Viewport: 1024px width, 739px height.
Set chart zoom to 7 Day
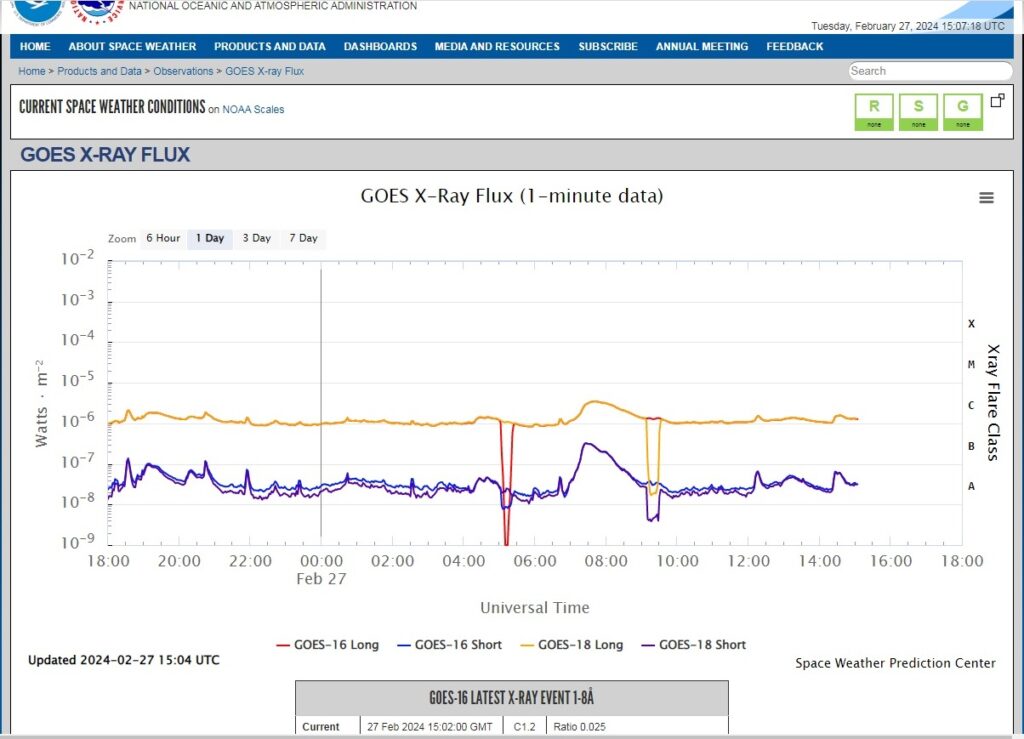(303, 238)
